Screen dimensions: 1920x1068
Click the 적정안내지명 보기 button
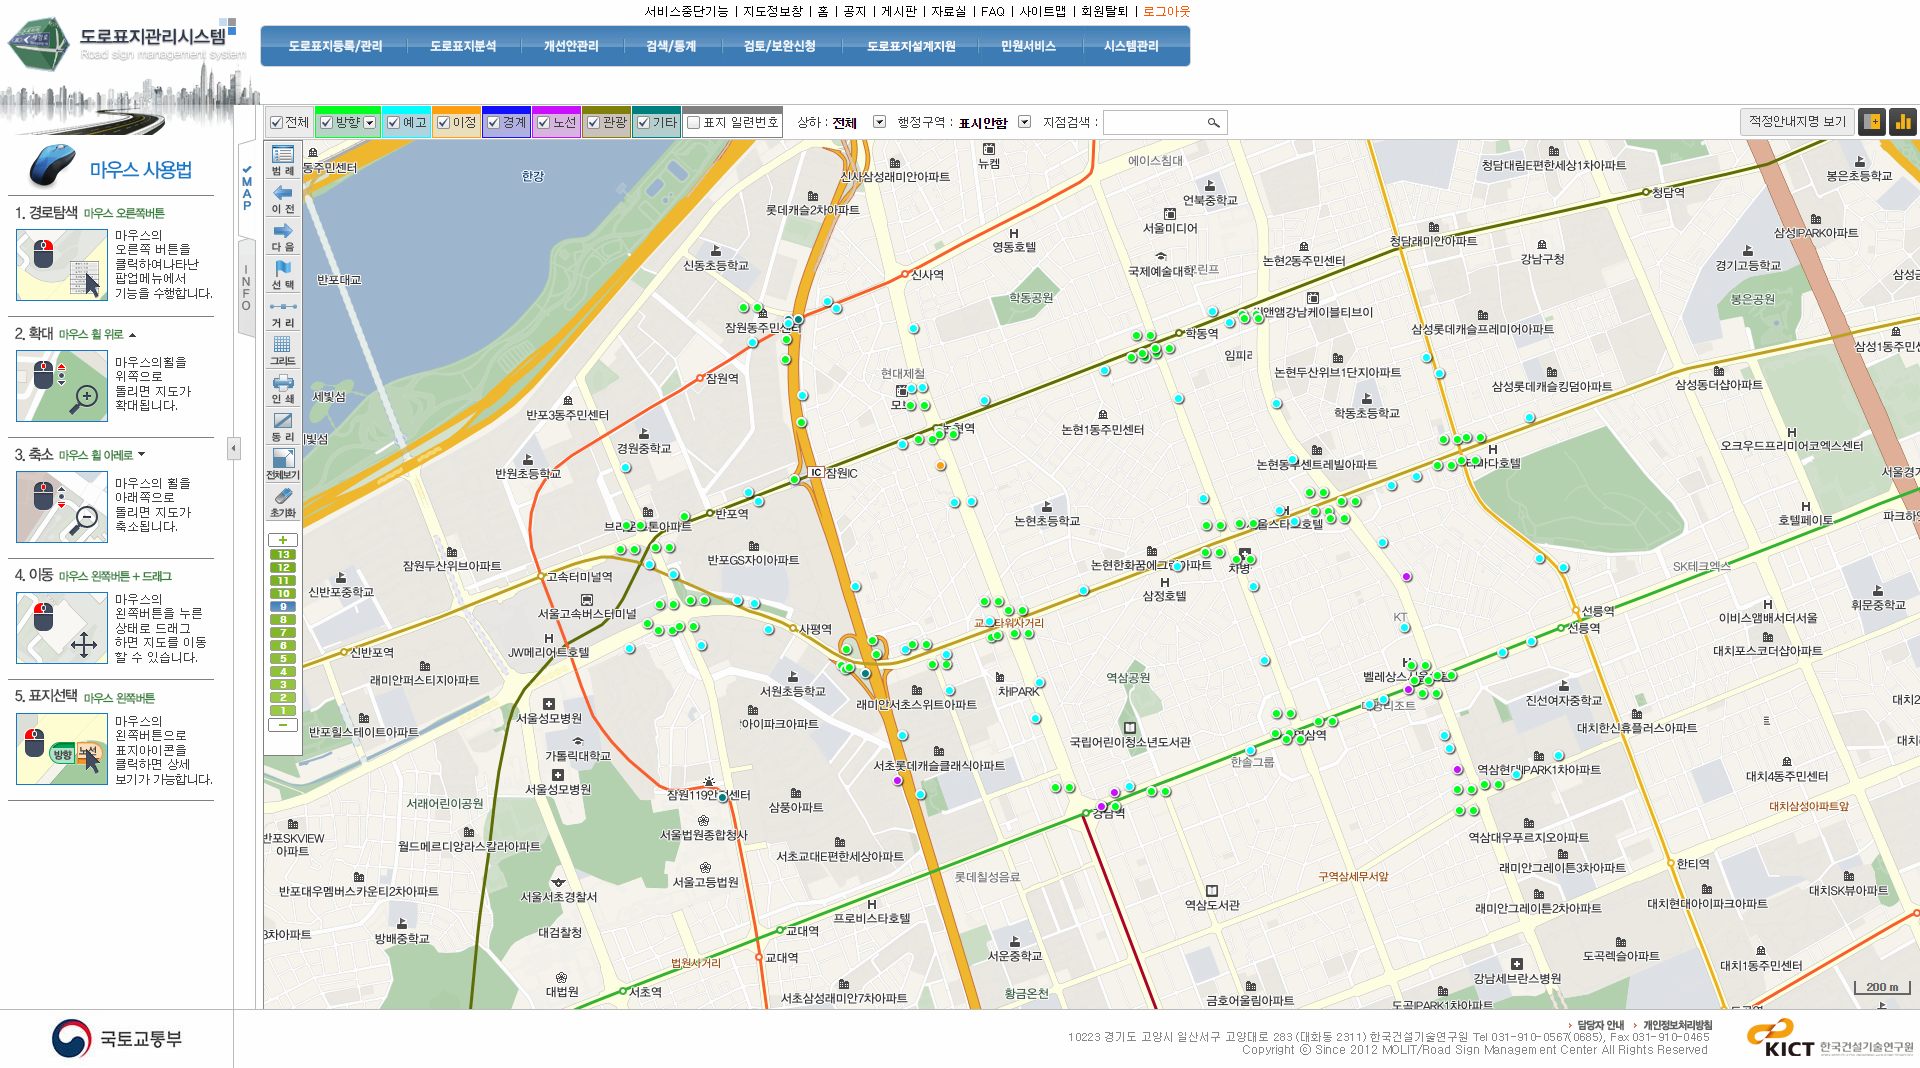(1796, 122)
